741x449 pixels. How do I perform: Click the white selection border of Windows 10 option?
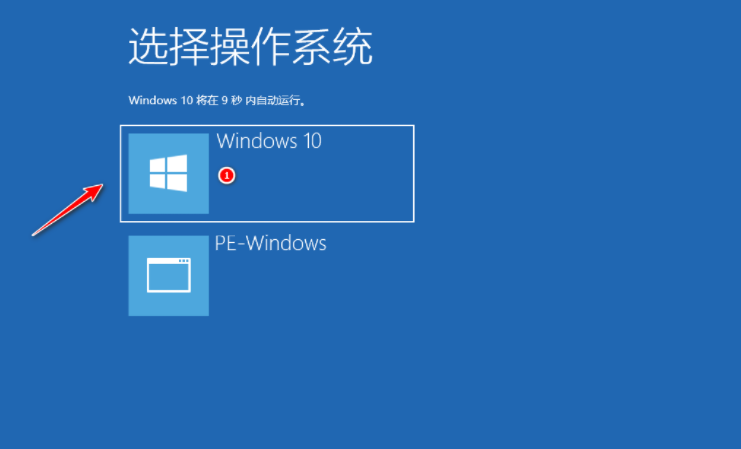pyautogui.click(x=267, y=126)
